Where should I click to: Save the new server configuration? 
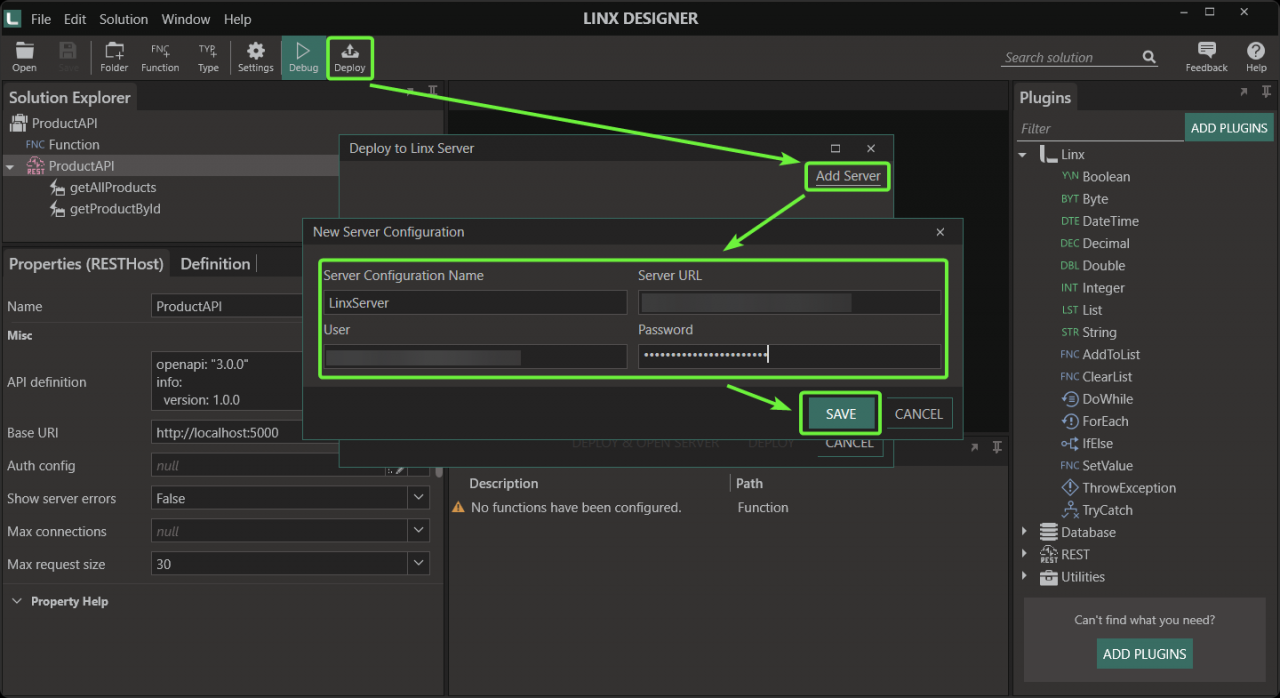pyautogui.click(x=840, y=413)
